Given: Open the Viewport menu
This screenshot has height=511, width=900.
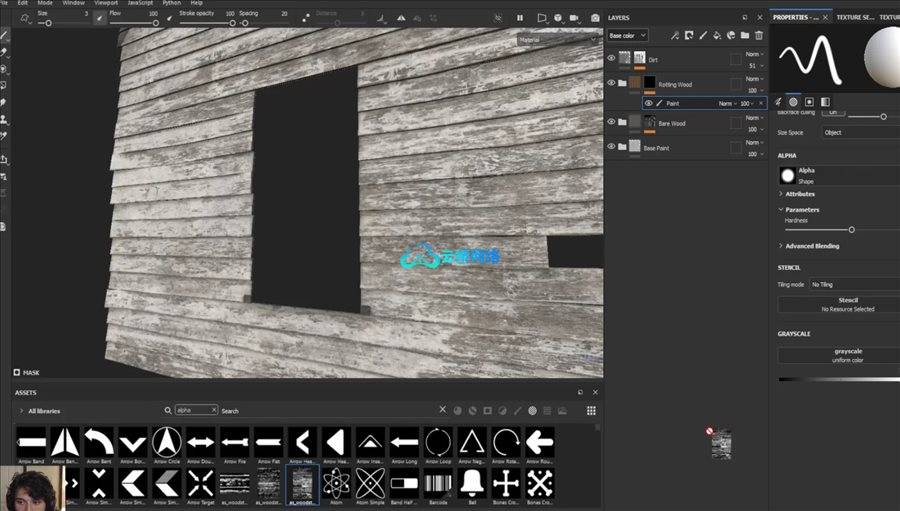Looking at the screenshot, I should point(106,3).
